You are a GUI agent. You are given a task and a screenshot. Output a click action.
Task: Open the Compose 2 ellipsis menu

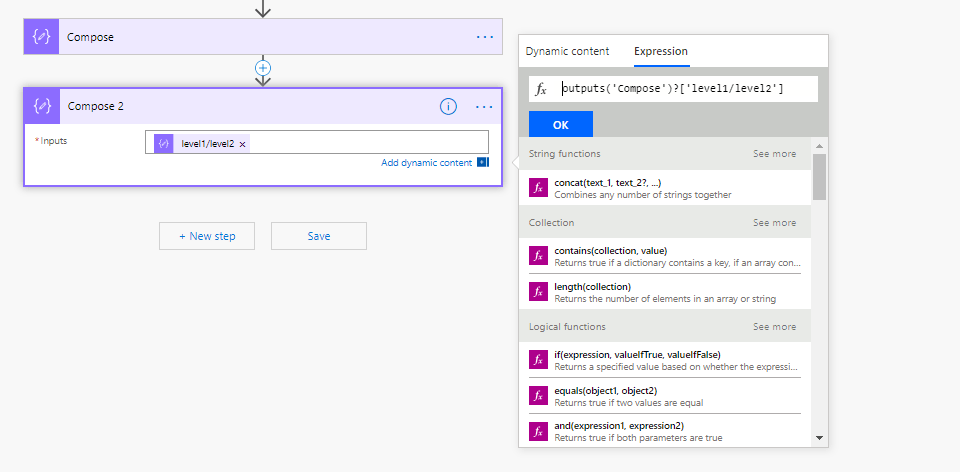coord(484,107)
